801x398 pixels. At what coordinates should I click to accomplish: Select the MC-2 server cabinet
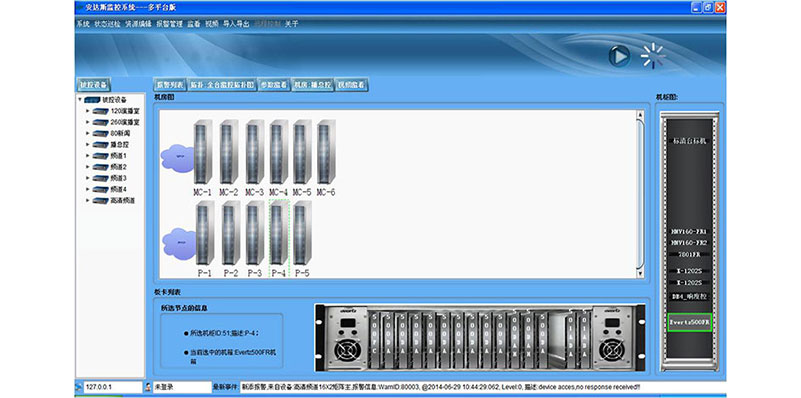point(229,152)
